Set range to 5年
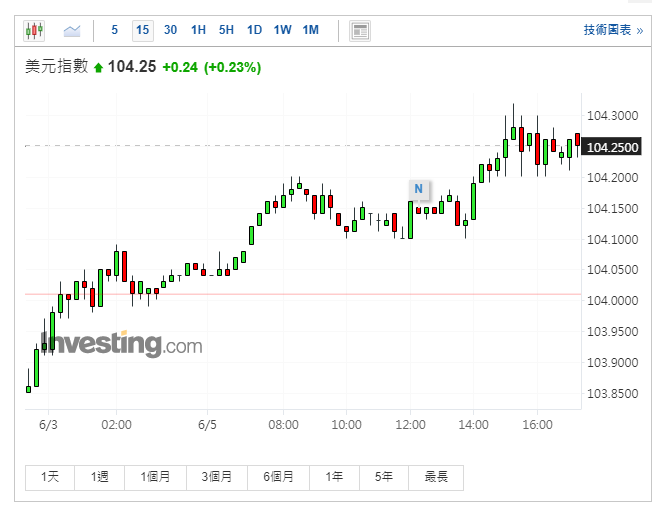Screen dimensions: 669x510 [x=384, y=477]
